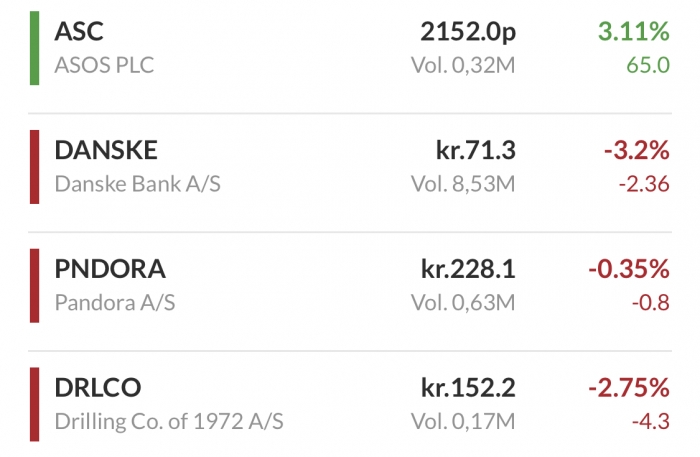Select the DRLCO ticker symbol
700x457 pixels.
(x=98, y=388)
